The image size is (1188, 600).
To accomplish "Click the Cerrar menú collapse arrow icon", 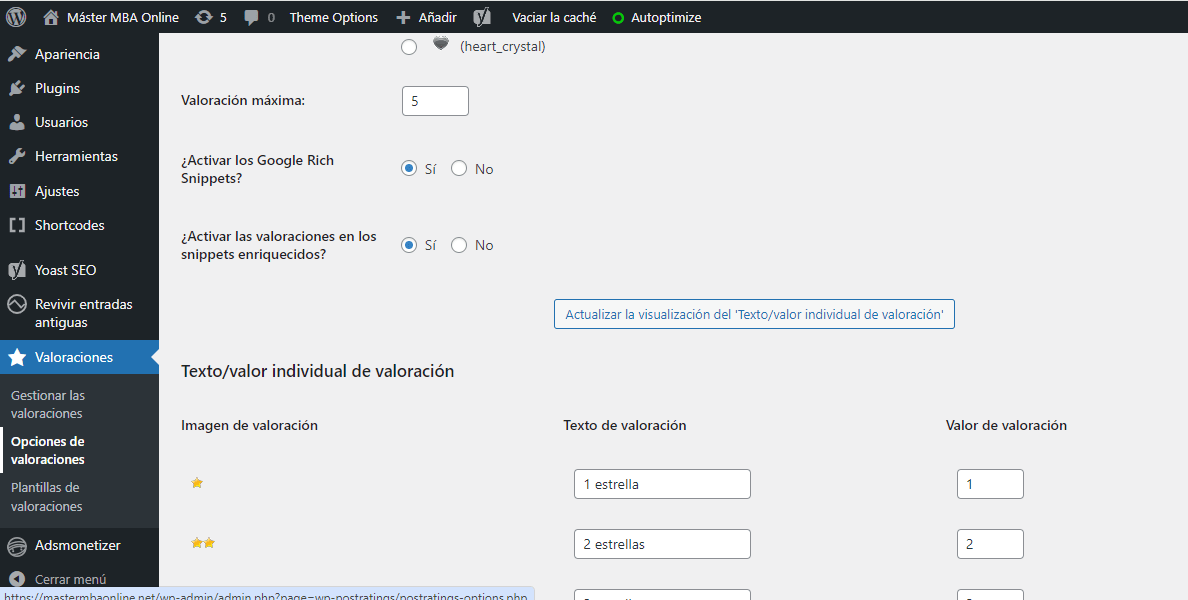I will [x=17, y=580].
